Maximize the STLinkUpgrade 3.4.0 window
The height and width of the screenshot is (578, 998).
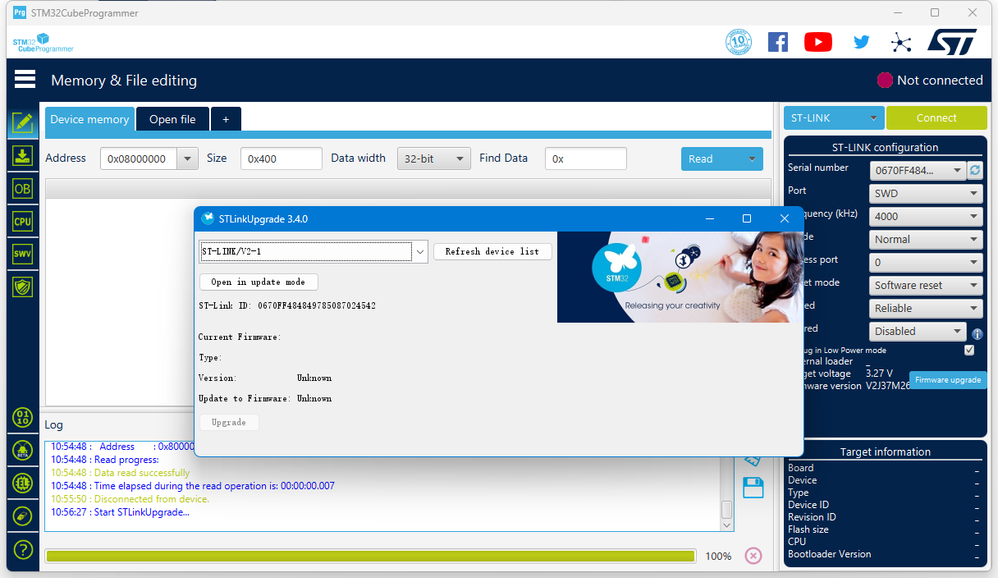pos(747,218)
